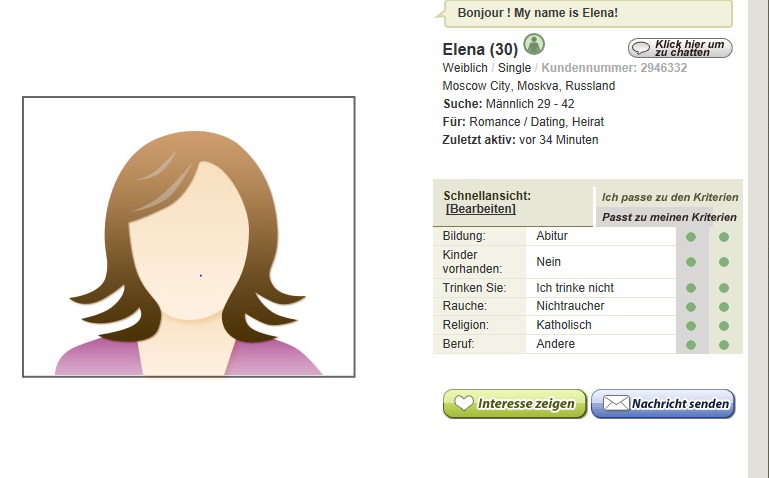Viewport: 769px width, 478px height.
Task: Click the first green dot in Bildung row
Action: point(691,237)
